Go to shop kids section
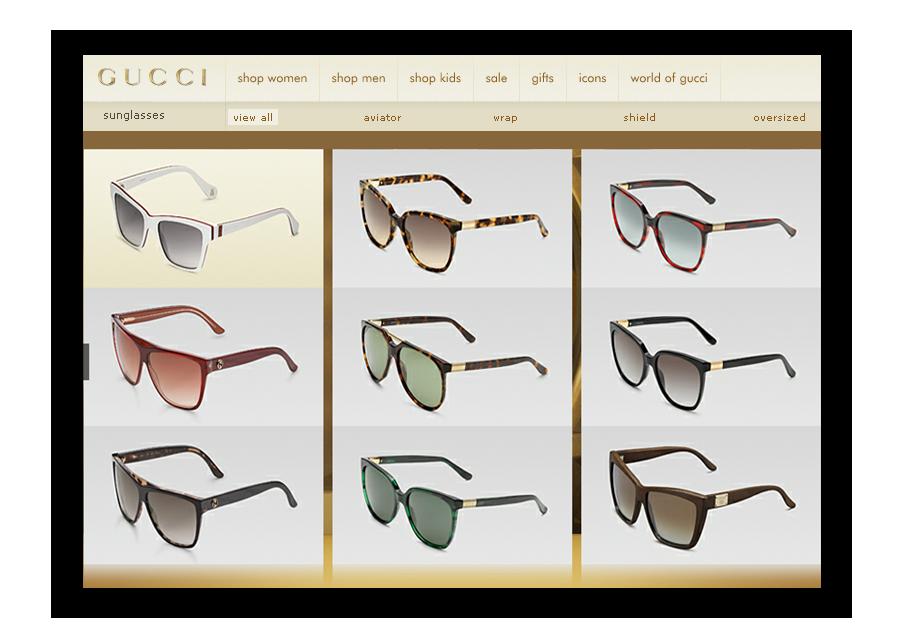Screen dimensions: 903x644 click(x=435, y=78)
